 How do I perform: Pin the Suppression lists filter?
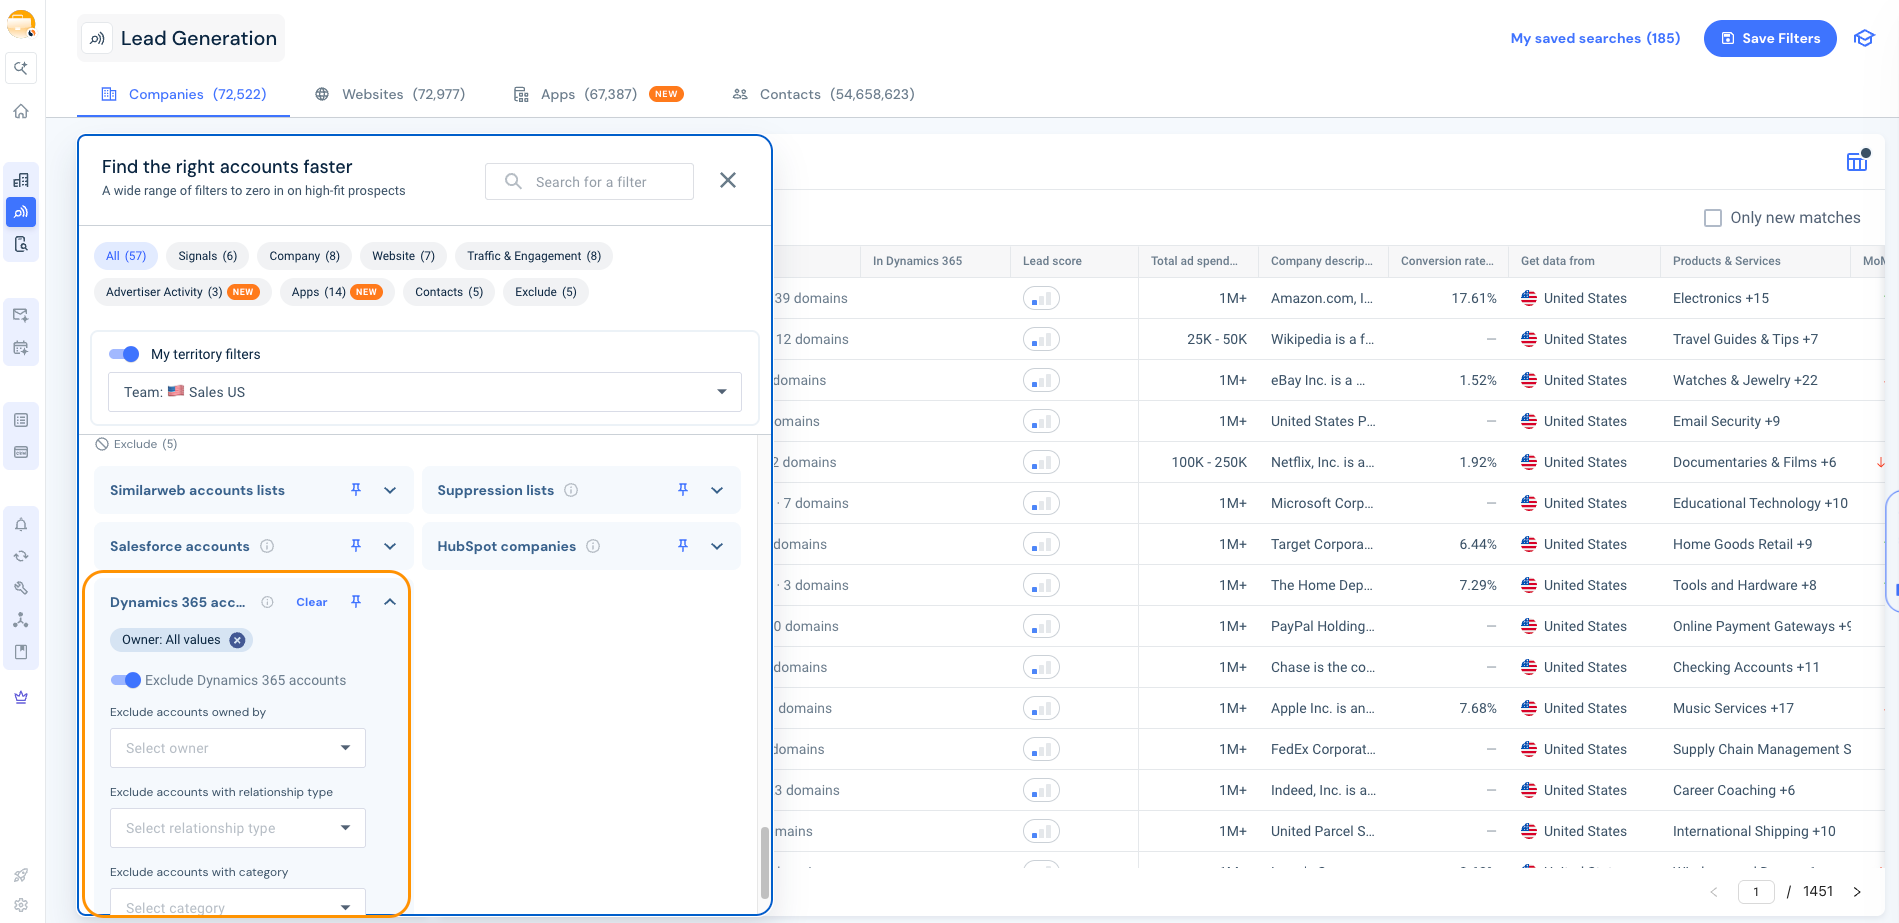[x=683, y=489]
